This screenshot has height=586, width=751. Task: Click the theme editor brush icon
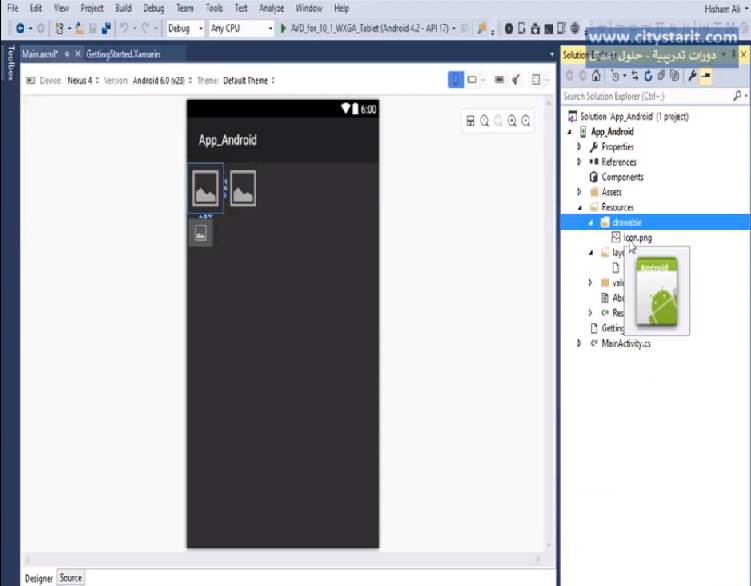pos(516,80)
